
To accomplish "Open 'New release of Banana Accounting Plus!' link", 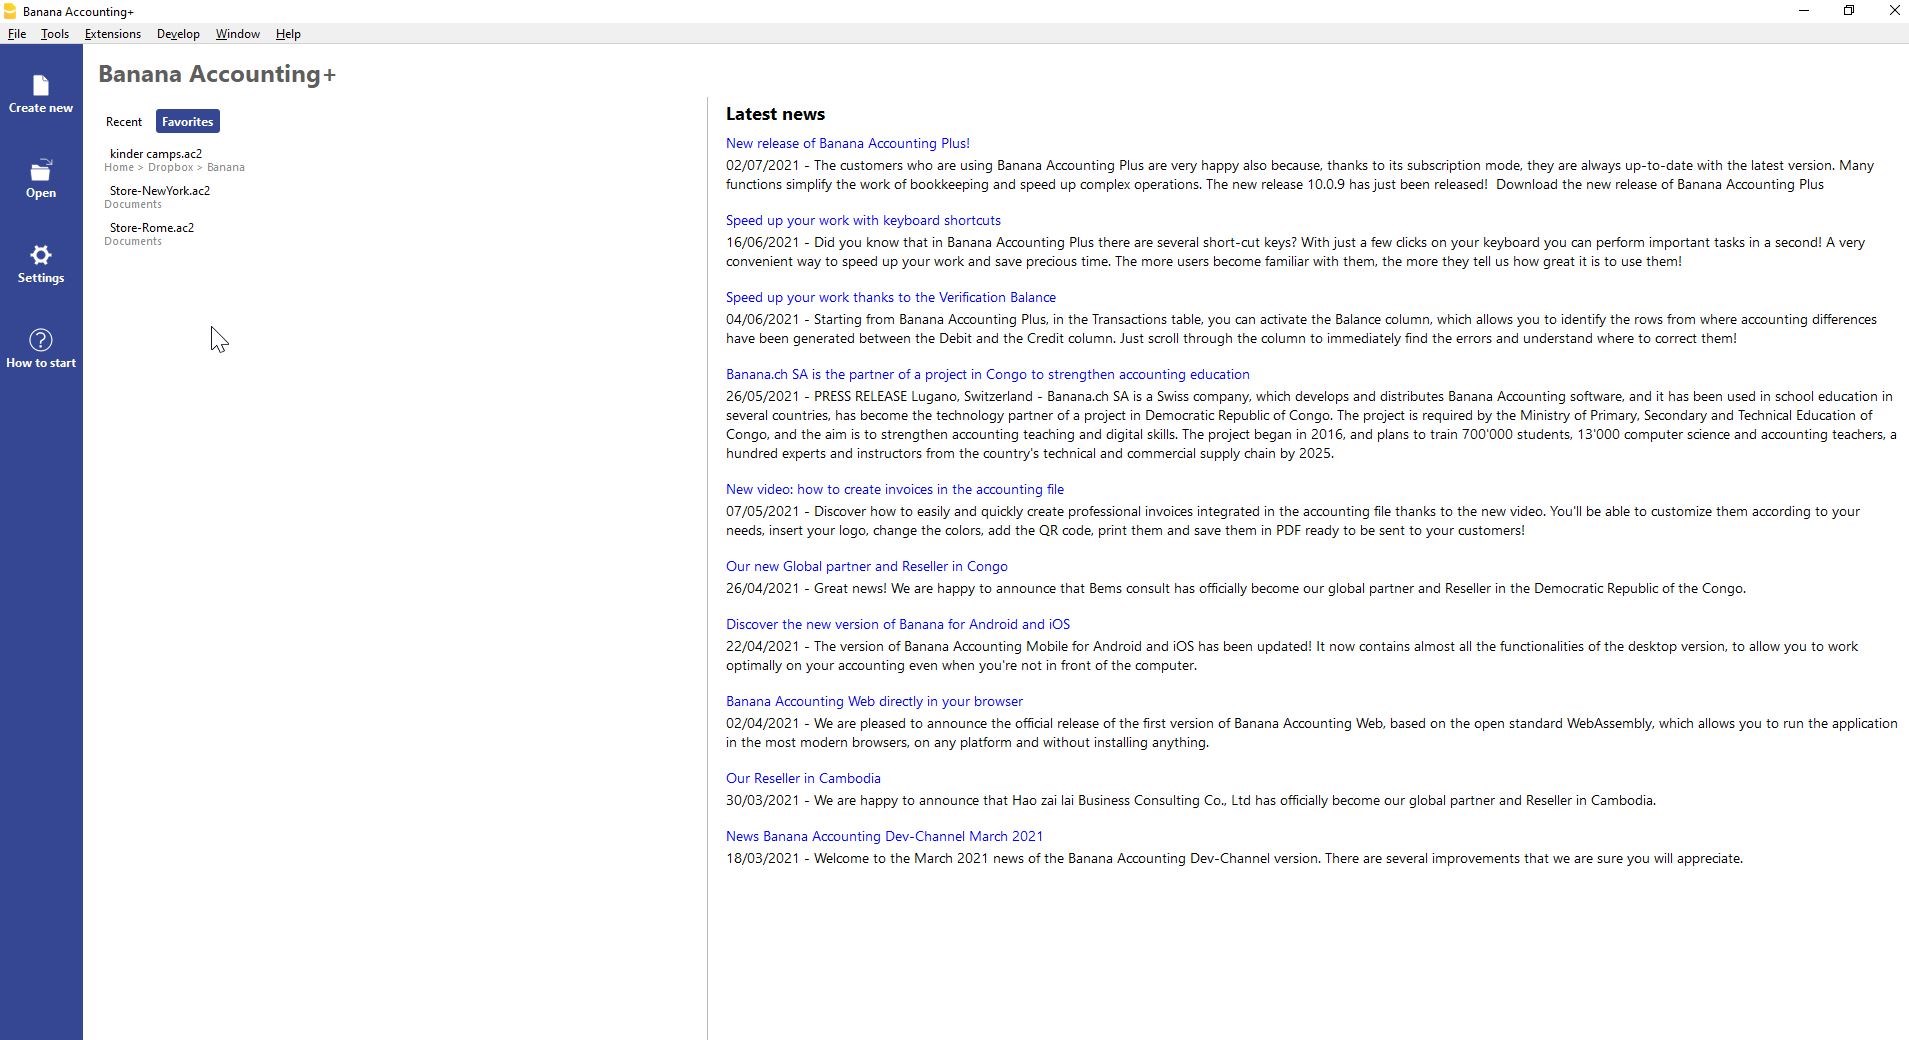I will point(848,144).
